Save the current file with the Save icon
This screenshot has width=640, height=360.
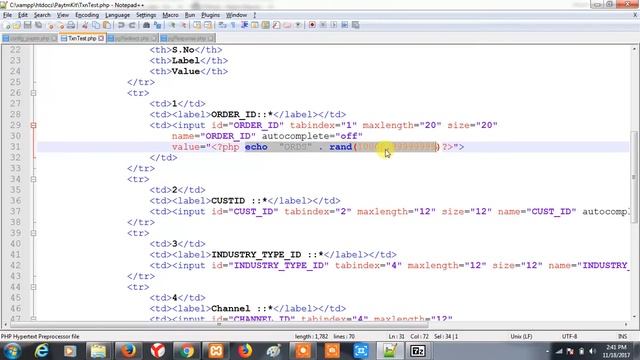(x=28, y=25)
